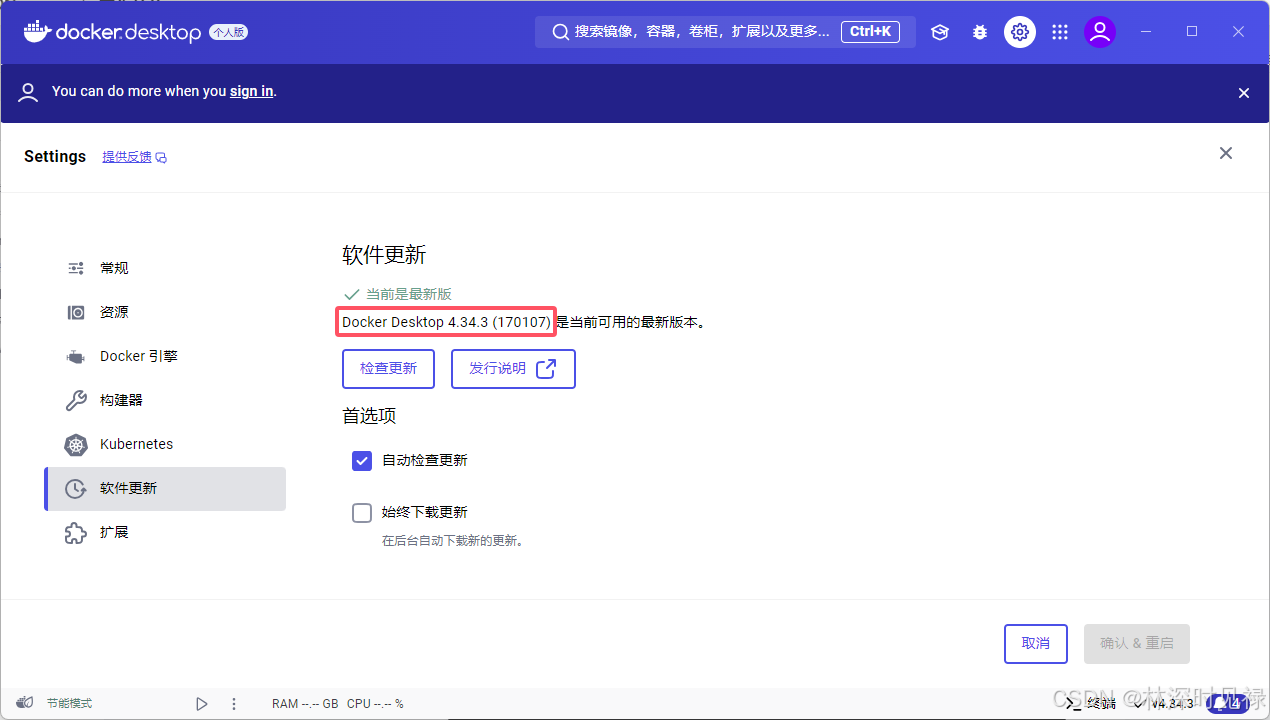Go to Kubernetes settings section
This screenshot has width=1270, height=720.
pyautogui.click(x=165, y=444)
